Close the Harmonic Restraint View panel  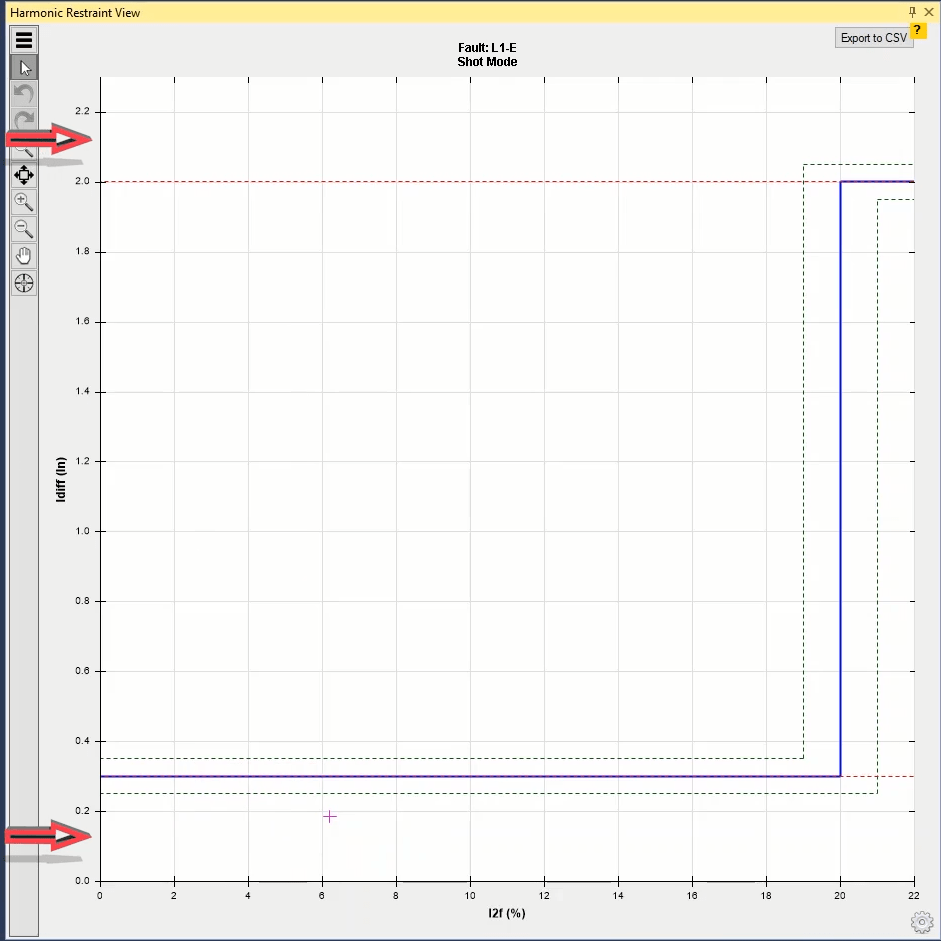coord(929,12)
